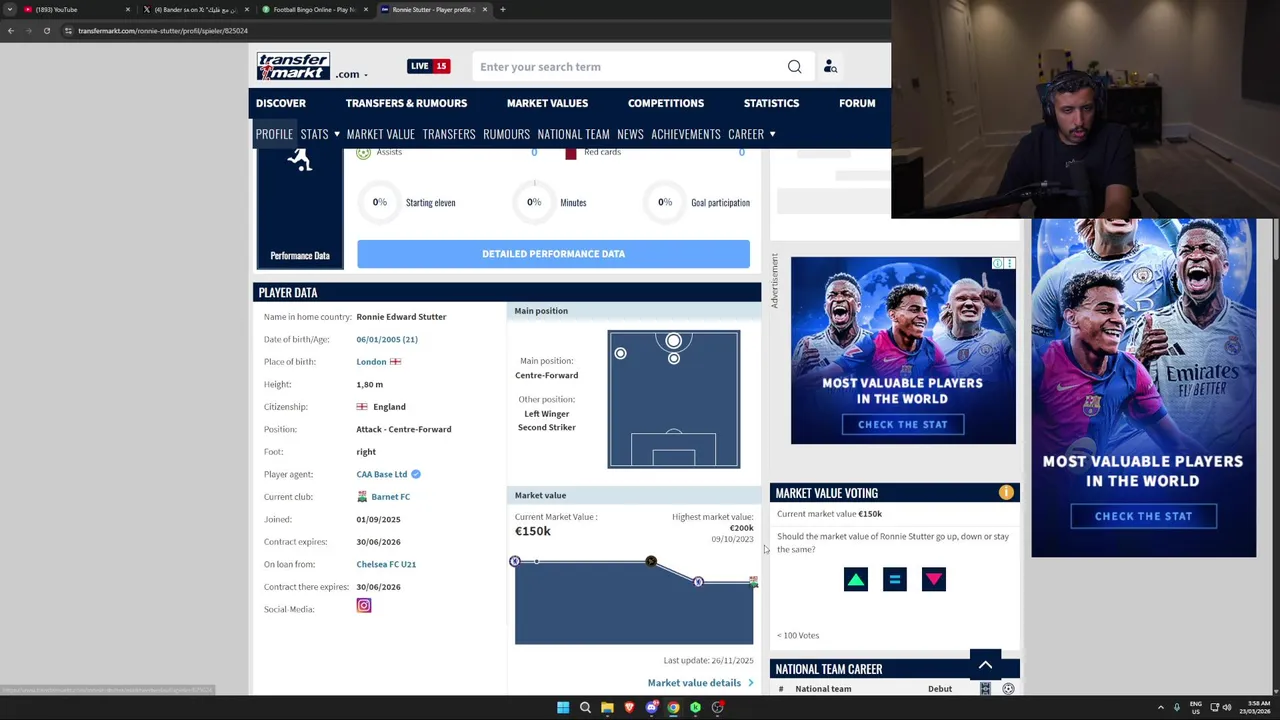The image size is (1280, 720).
Task: Go back with the browser back arrow
Action: [11, 31]
